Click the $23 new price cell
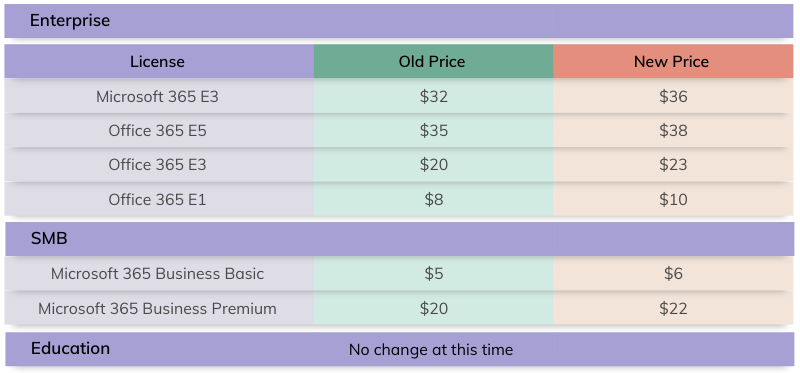The image size is (800, 373). click(x=673, y=165)
